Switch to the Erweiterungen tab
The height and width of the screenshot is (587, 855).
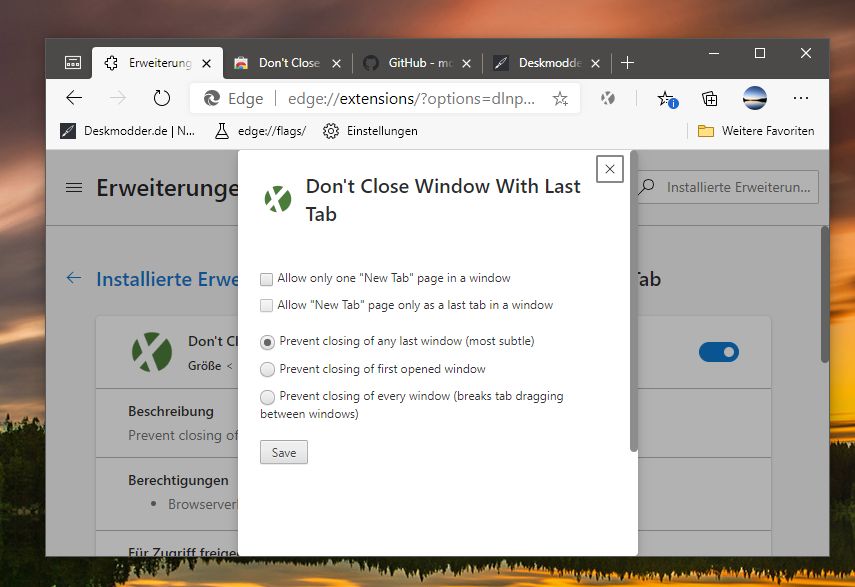[x=157, y=63]
